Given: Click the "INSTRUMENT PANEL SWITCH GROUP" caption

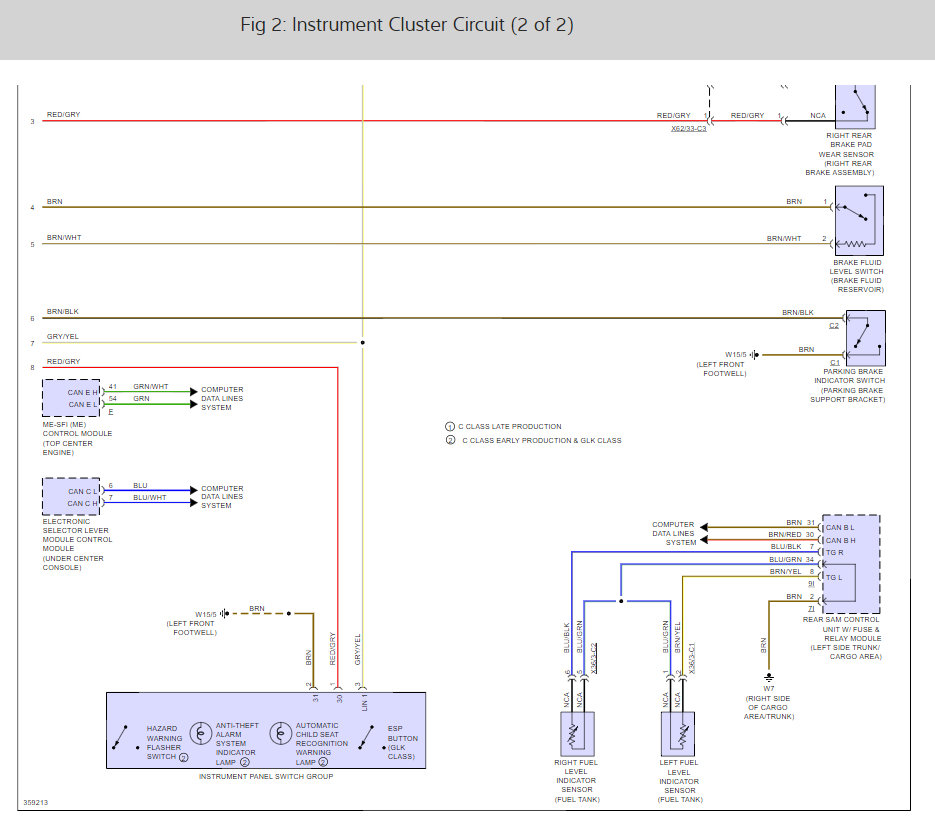Looking at the screenshot, I should pyautogui.click(x=266, y=776).
